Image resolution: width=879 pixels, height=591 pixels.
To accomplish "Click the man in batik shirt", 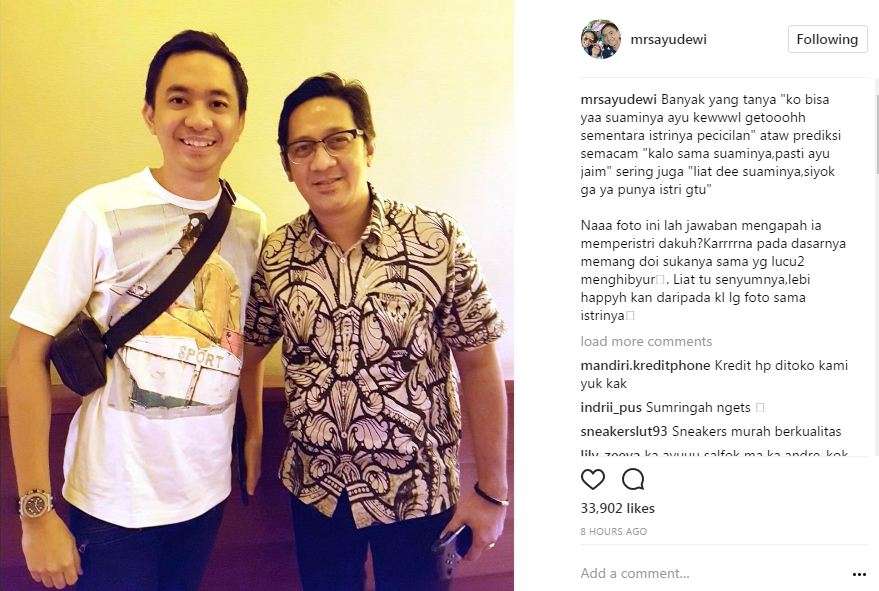I will (x=374, y=336).
